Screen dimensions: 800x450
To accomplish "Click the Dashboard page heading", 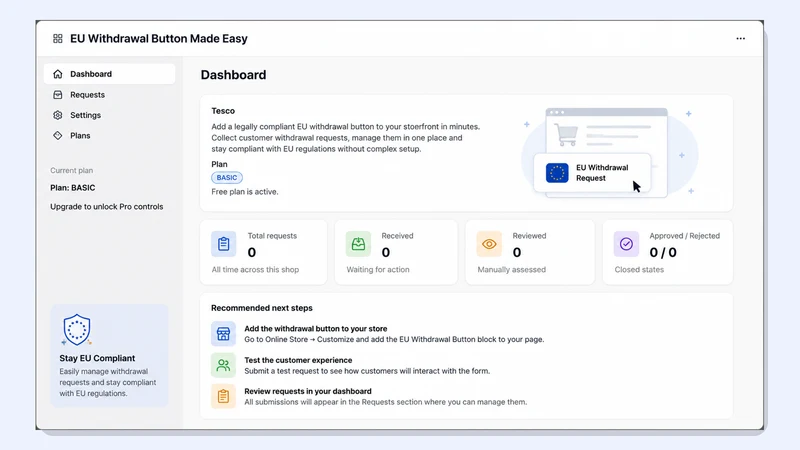I will click(x=233, y=75).
